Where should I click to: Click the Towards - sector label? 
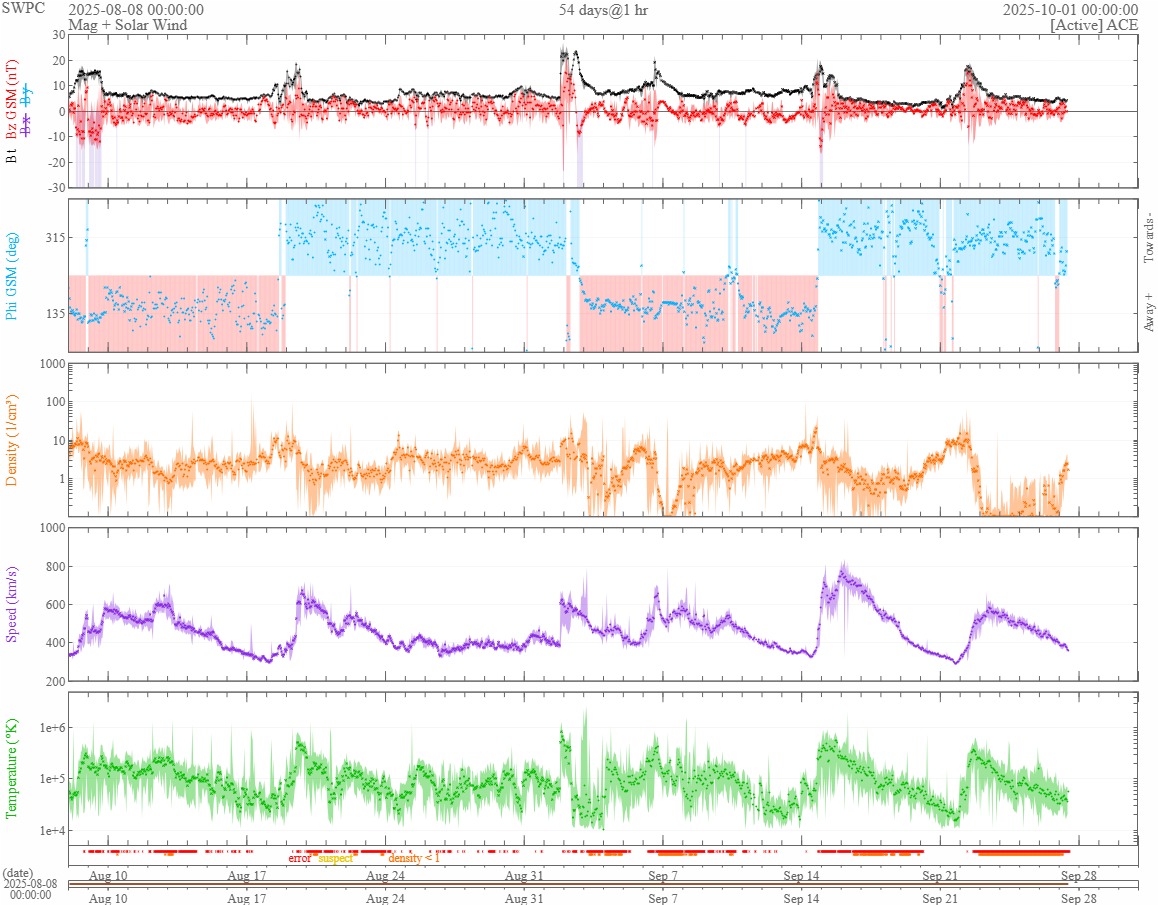point(1148,238)
